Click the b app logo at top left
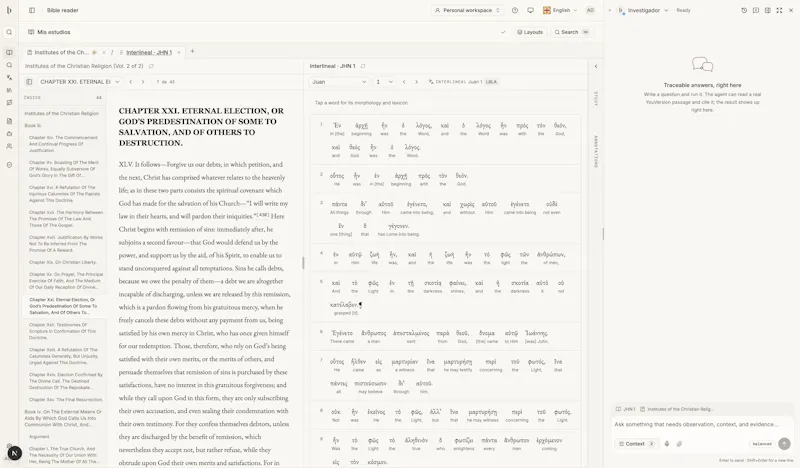This screenshot has width=800, height=468. pyautogui.click(x=9, y=10)
